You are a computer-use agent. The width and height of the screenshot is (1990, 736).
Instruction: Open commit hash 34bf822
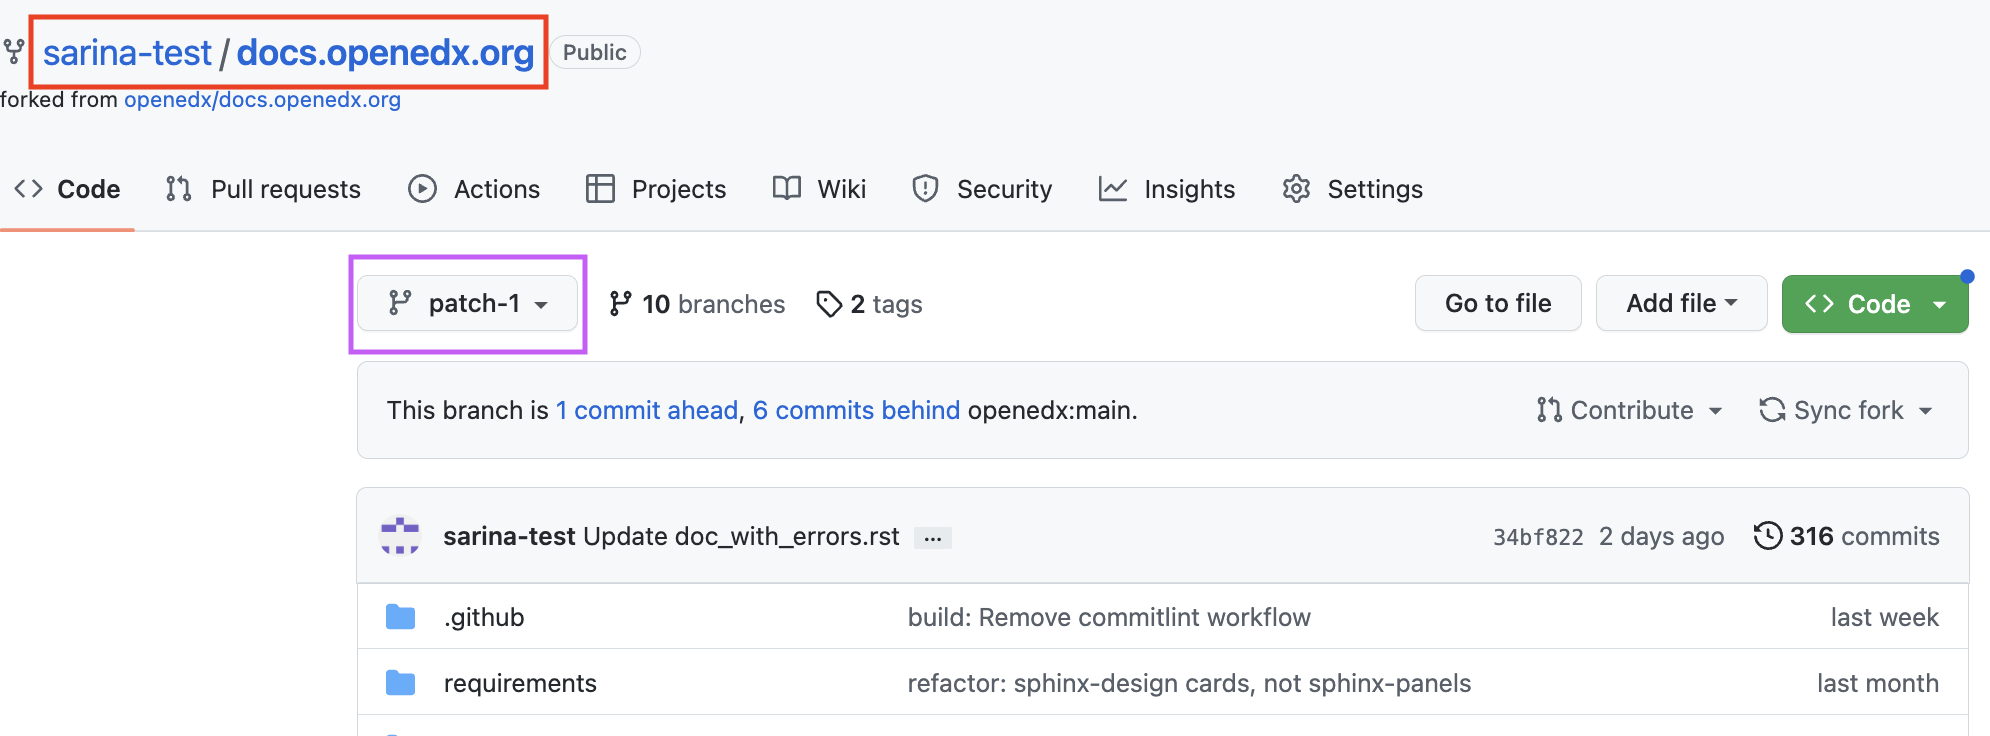[x=1537, y=537]
